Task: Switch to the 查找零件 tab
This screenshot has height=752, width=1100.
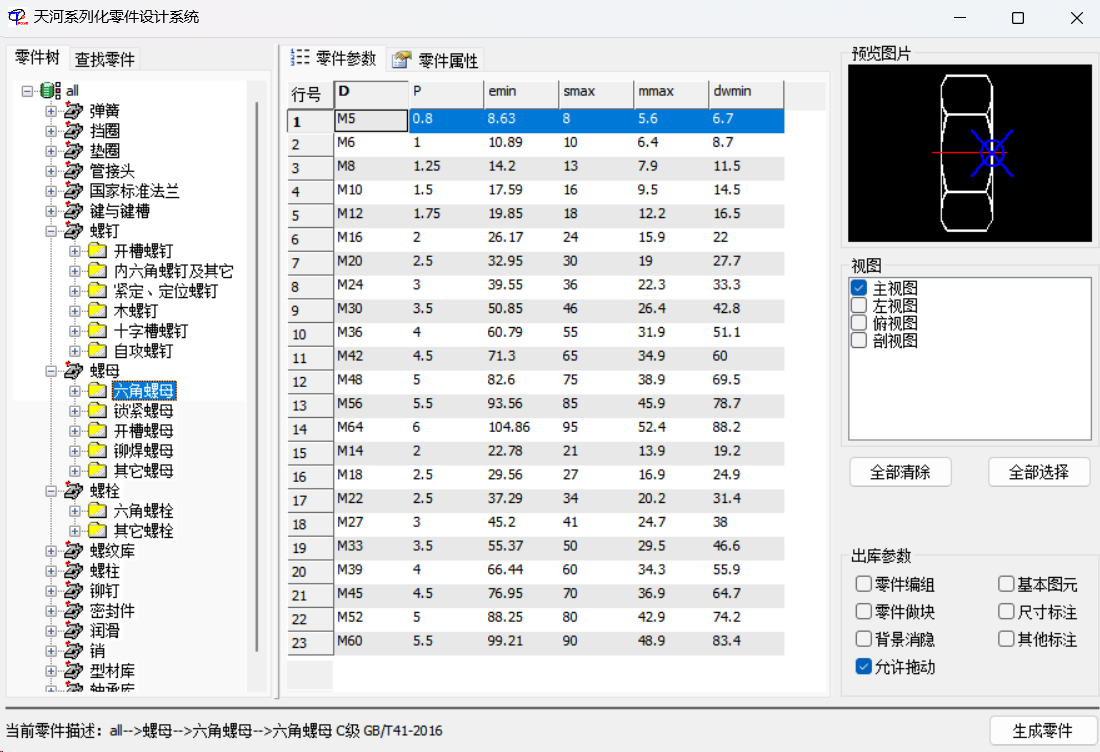Action: click(106, 57)
